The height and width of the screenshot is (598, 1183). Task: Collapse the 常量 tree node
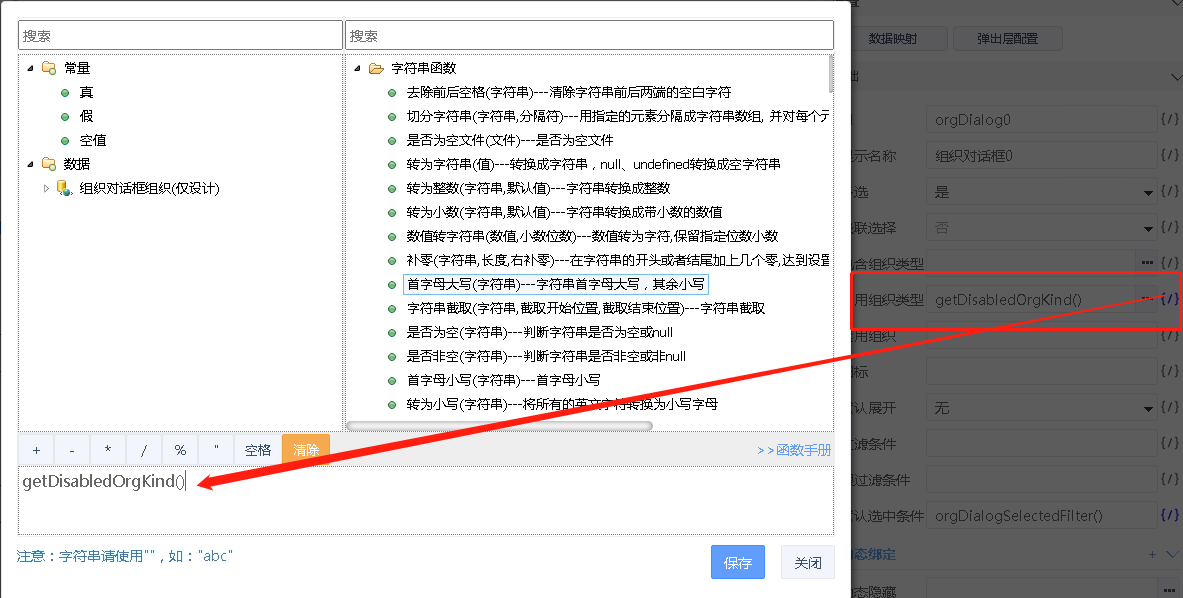[x=30, y=68]
